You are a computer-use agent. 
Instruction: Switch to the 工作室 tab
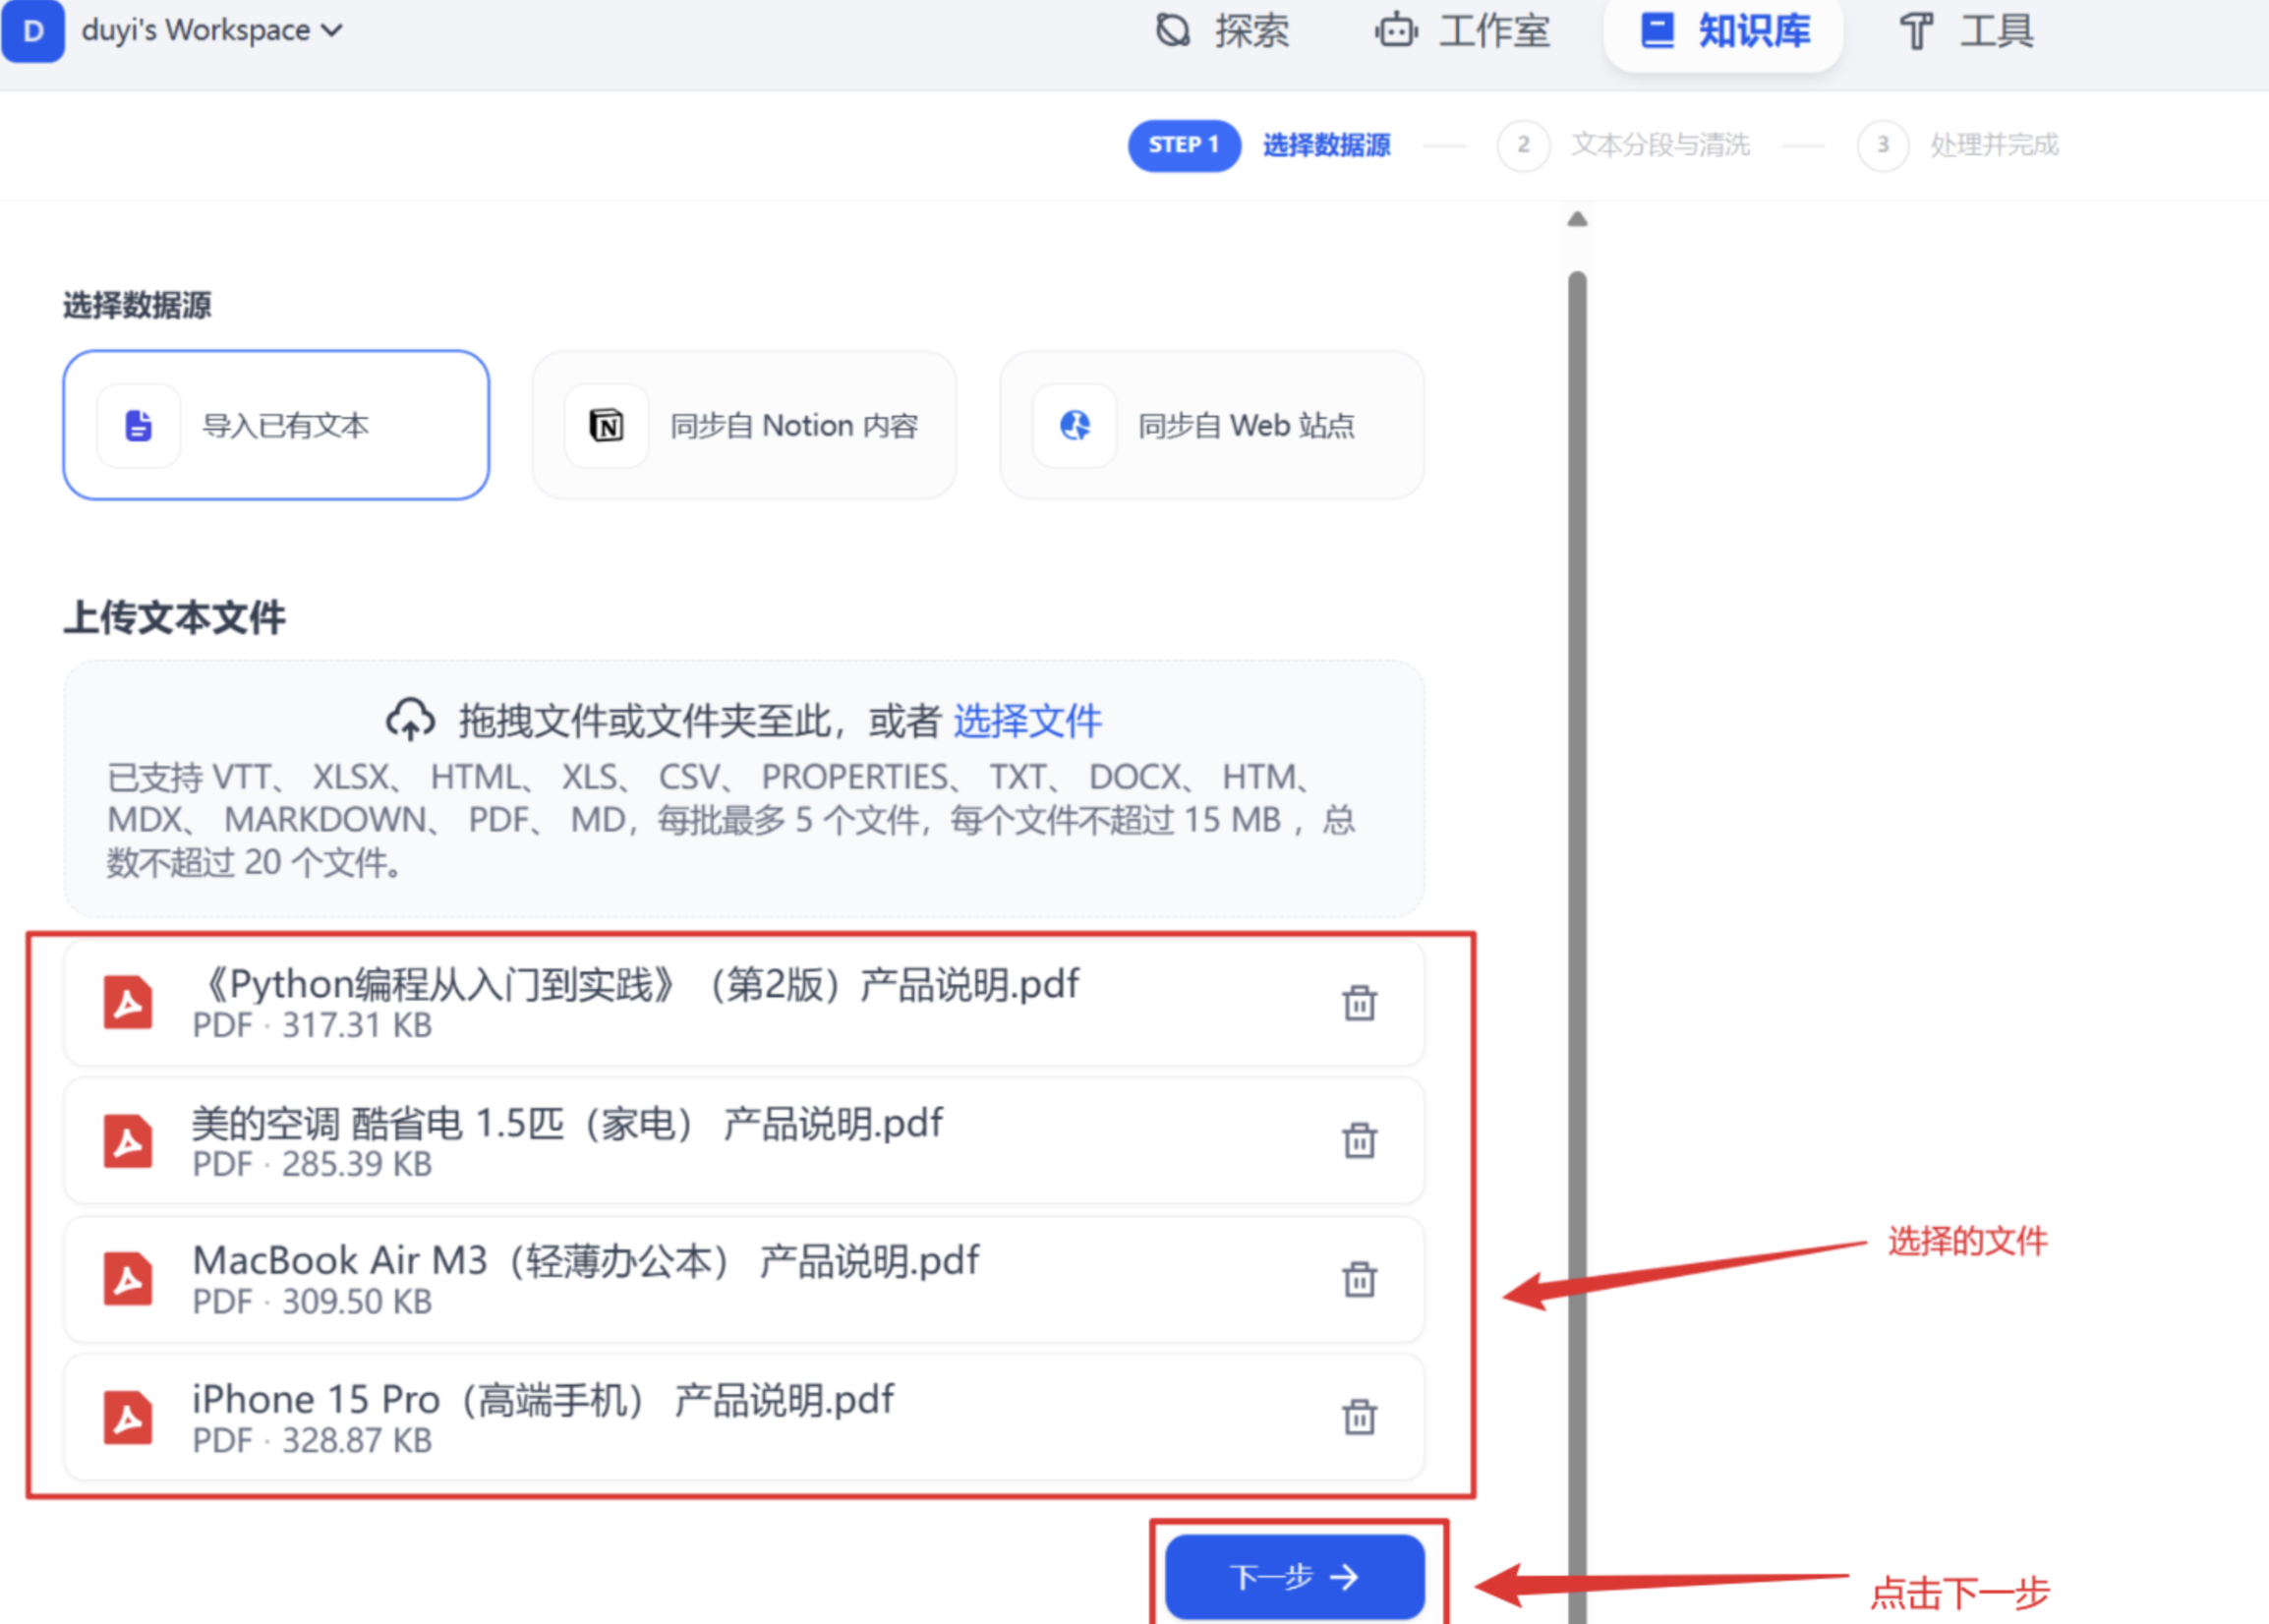(x=1462, y=31)
